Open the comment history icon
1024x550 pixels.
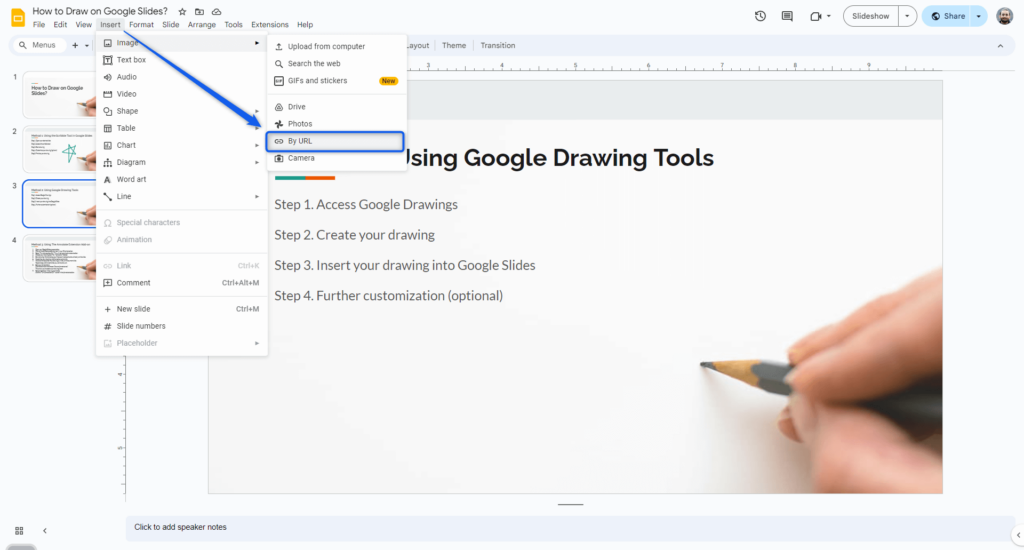(x=787, y=16)
